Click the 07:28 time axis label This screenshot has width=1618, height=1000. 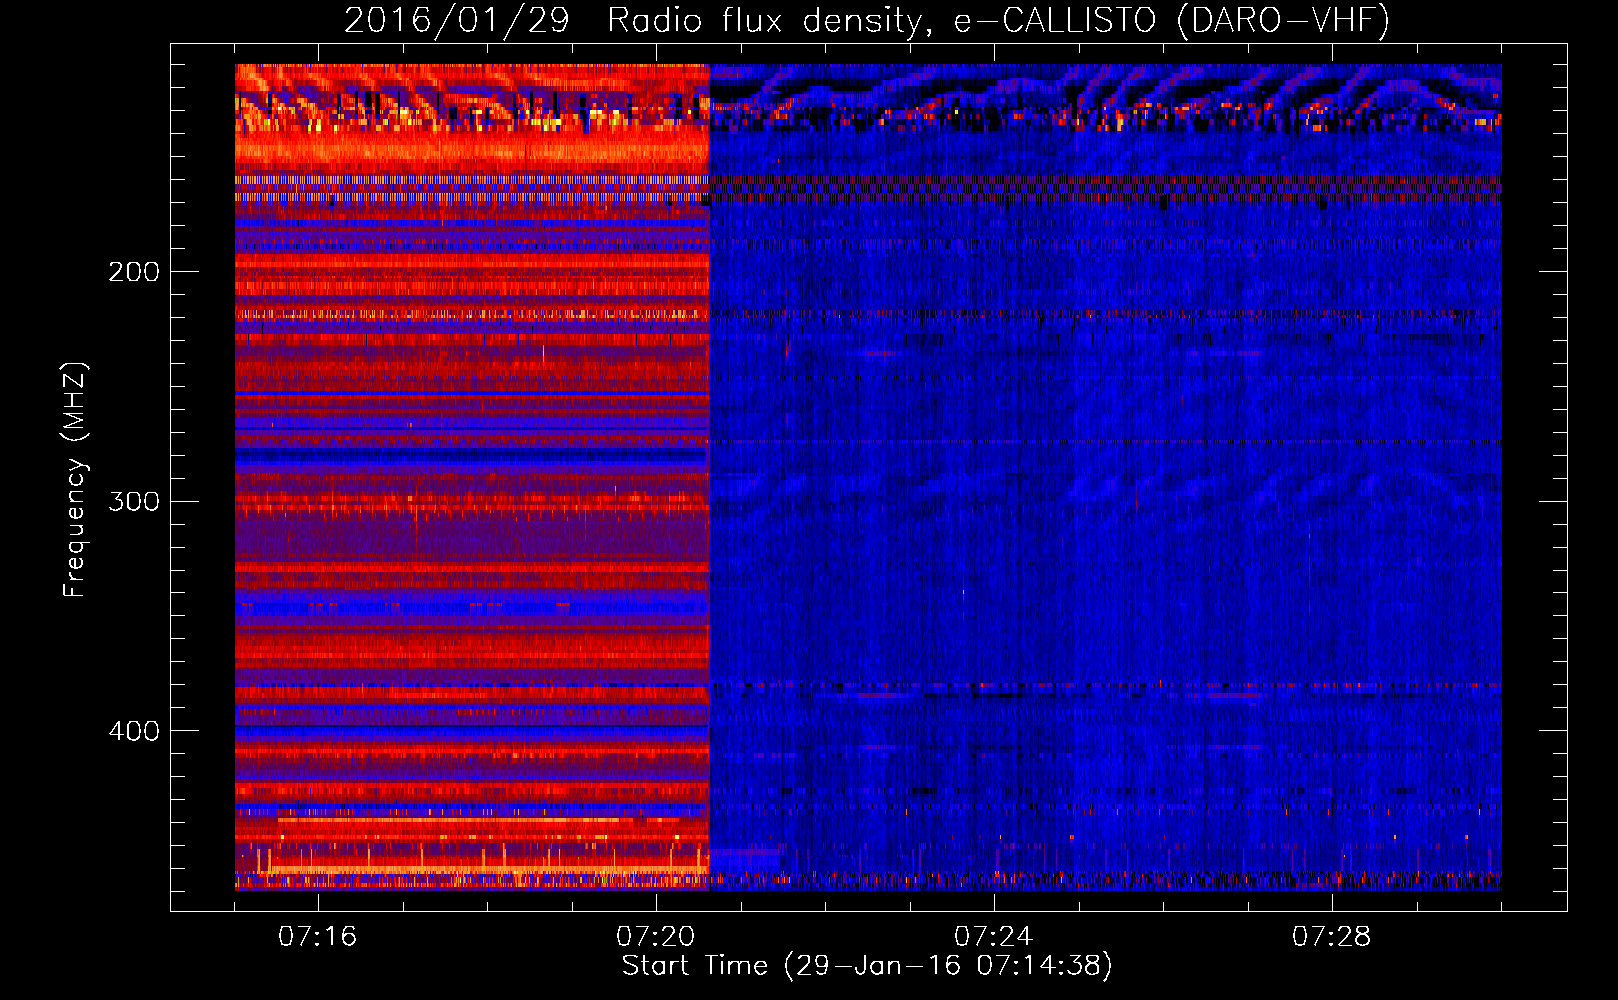pos(1331,936)
